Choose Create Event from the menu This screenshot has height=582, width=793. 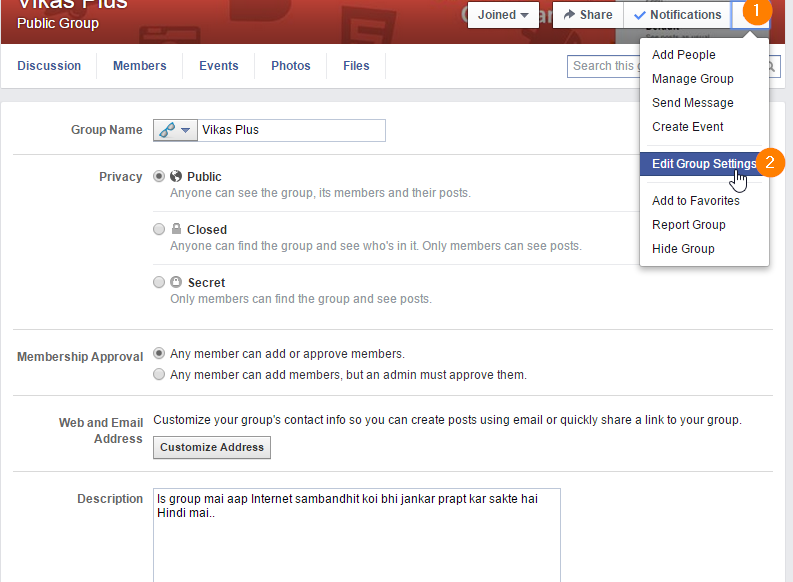tap(704, 127)
